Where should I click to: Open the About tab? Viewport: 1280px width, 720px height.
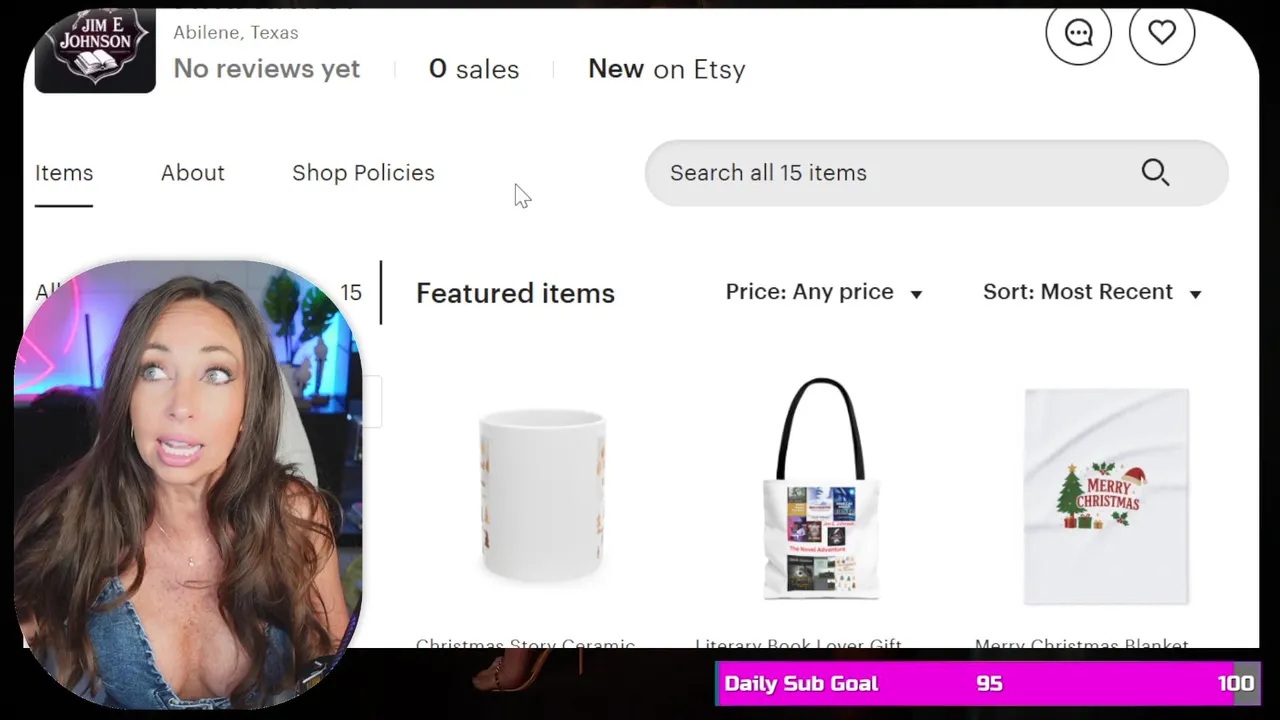[192, 173]
